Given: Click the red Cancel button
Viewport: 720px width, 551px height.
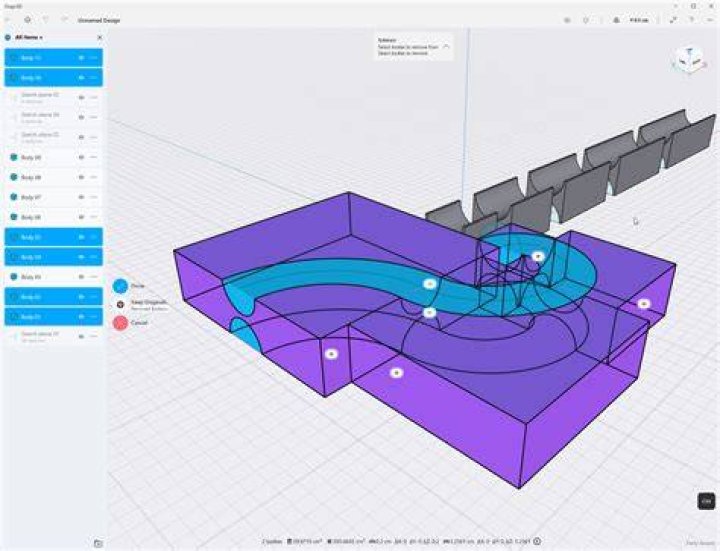Looking at the screenshot, I should pos(120,323).
